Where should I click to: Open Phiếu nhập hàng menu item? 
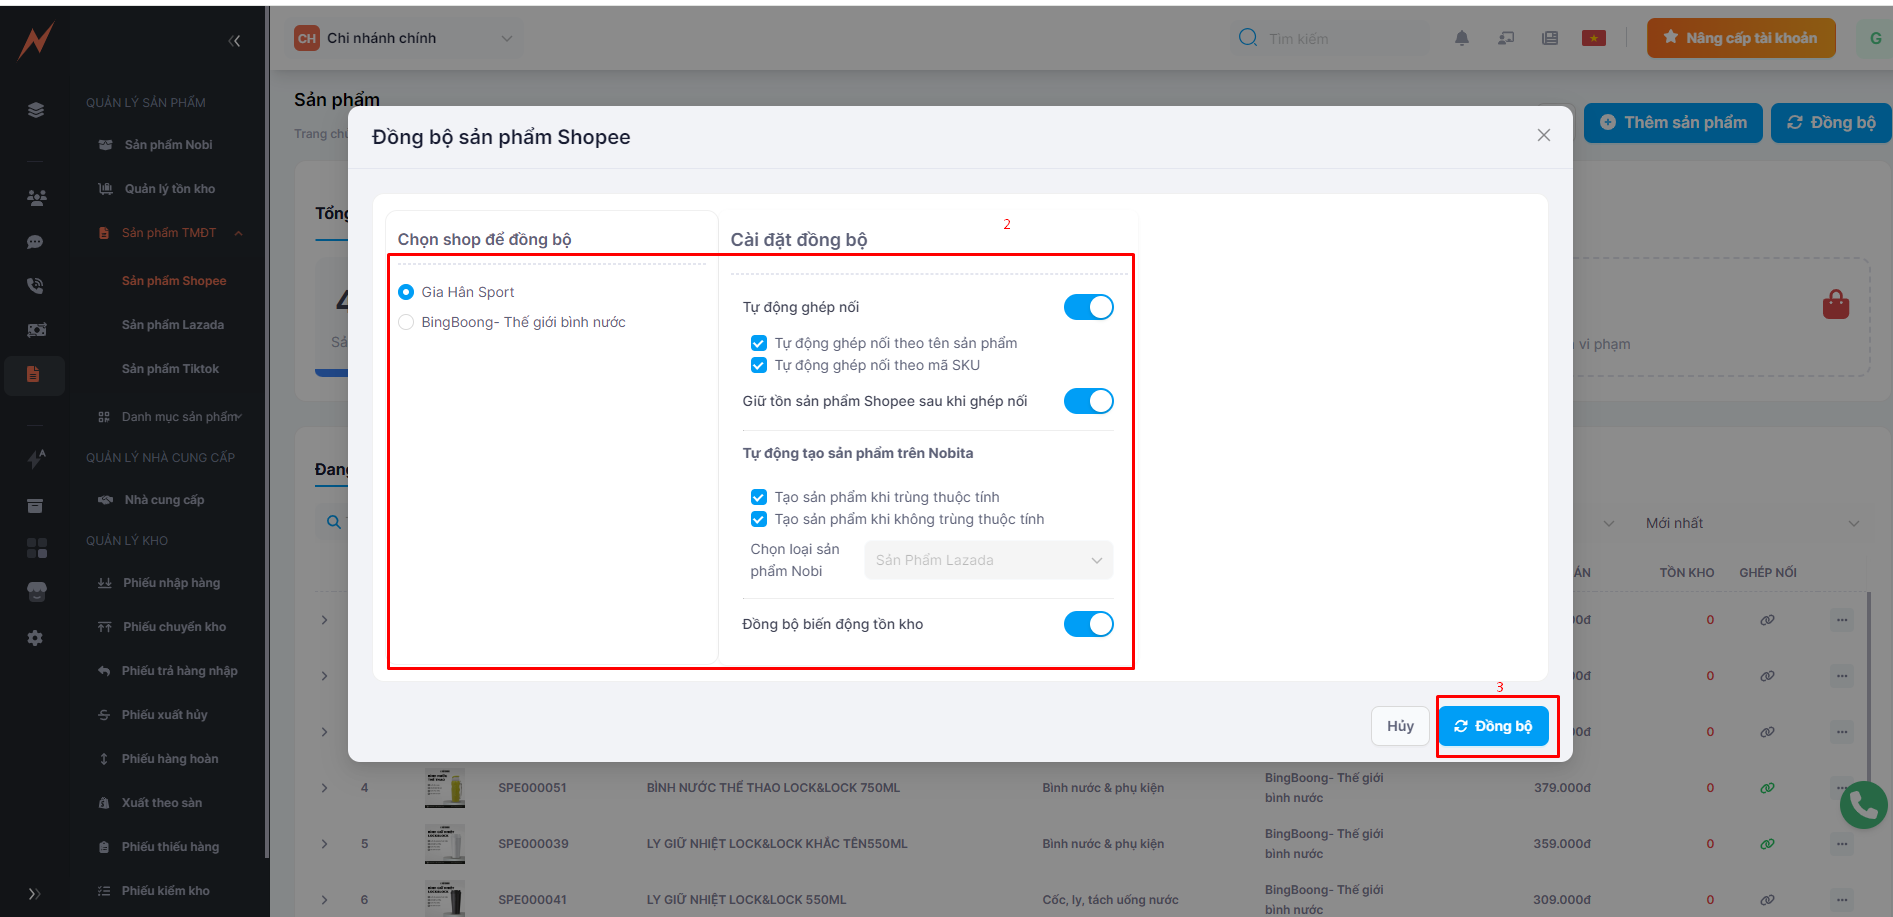pyautogui.click(x=171, y=583)
